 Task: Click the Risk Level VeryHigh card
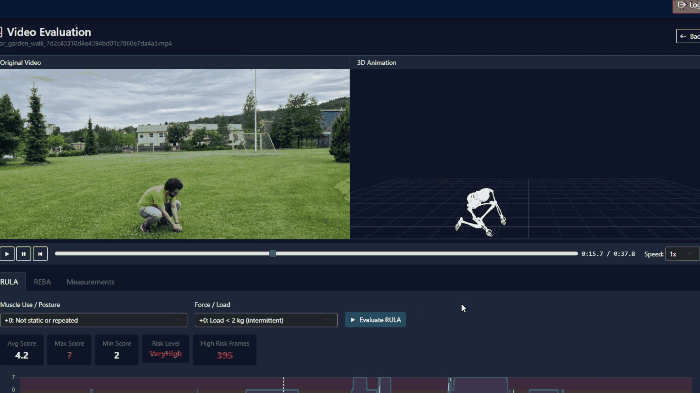coord(166,349)
